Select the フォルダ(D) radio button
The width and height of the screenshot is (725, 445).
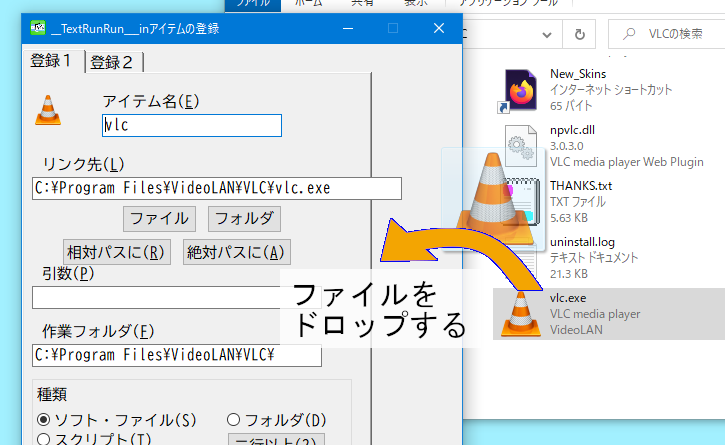[233, 420]
